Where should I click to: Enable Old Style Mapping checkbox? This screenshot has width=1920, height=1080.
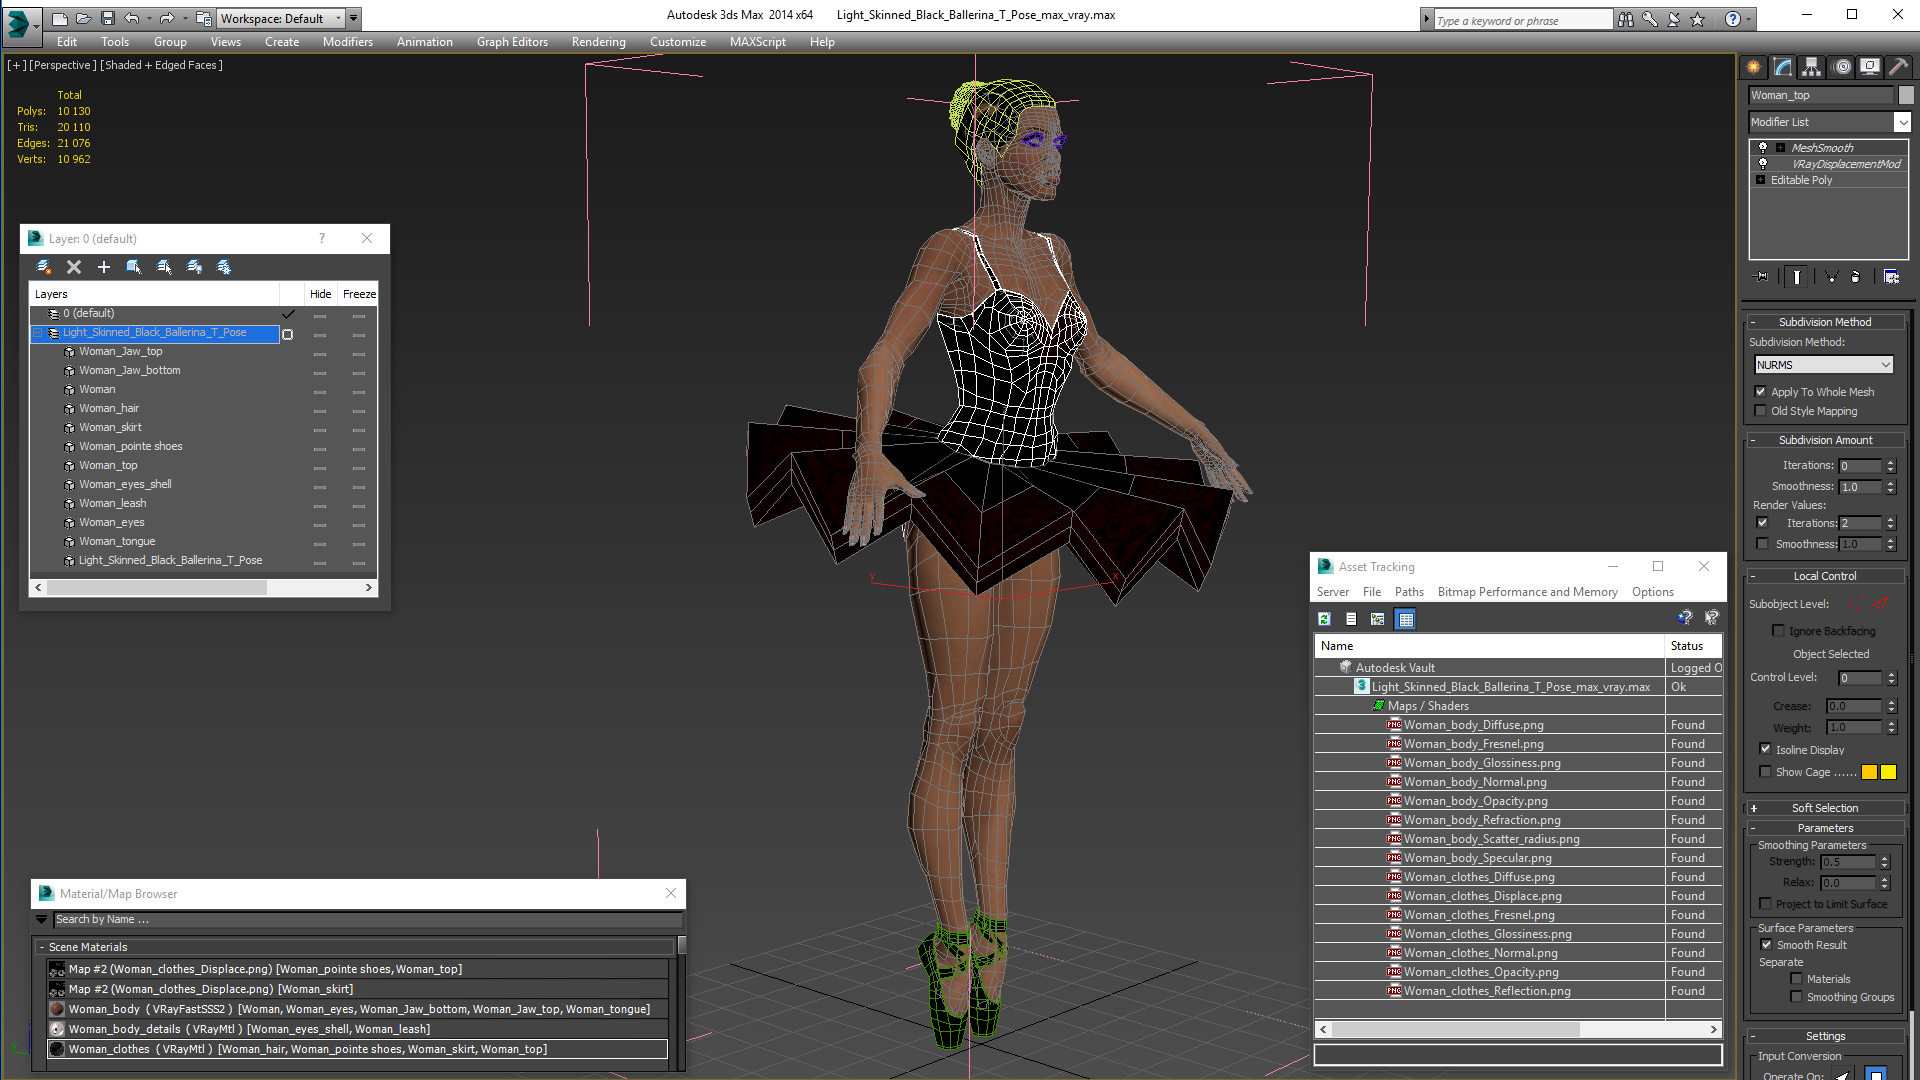click(1761, 411)
